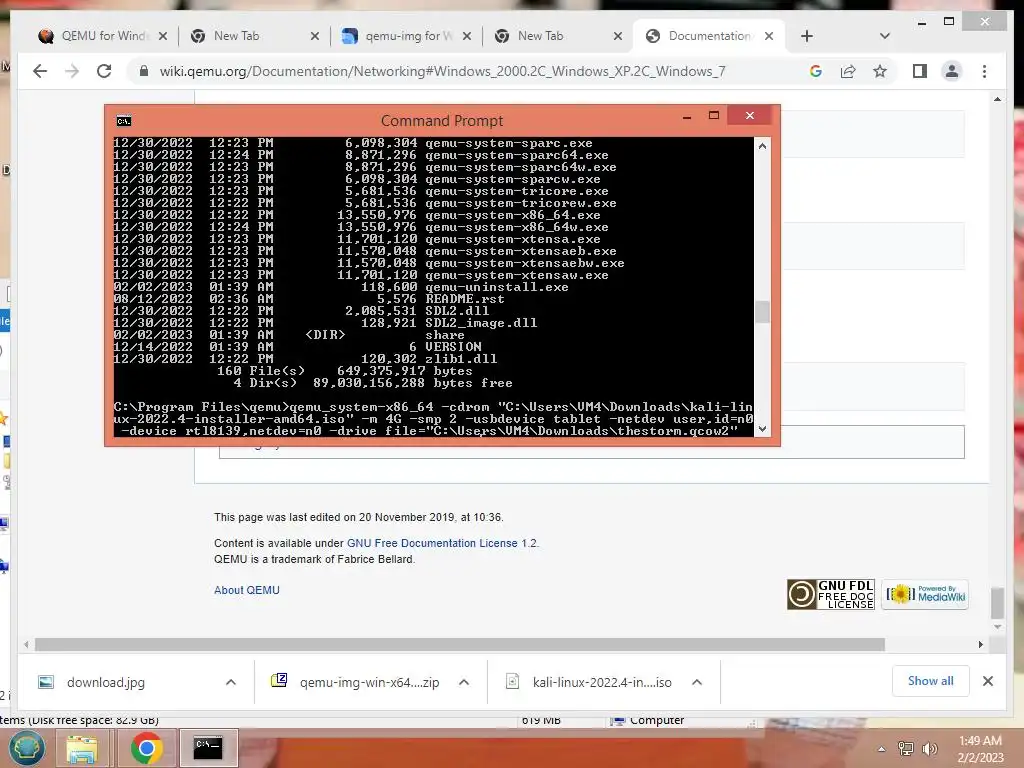
Task: Close the Documentation tab
Action: [769, 36]
